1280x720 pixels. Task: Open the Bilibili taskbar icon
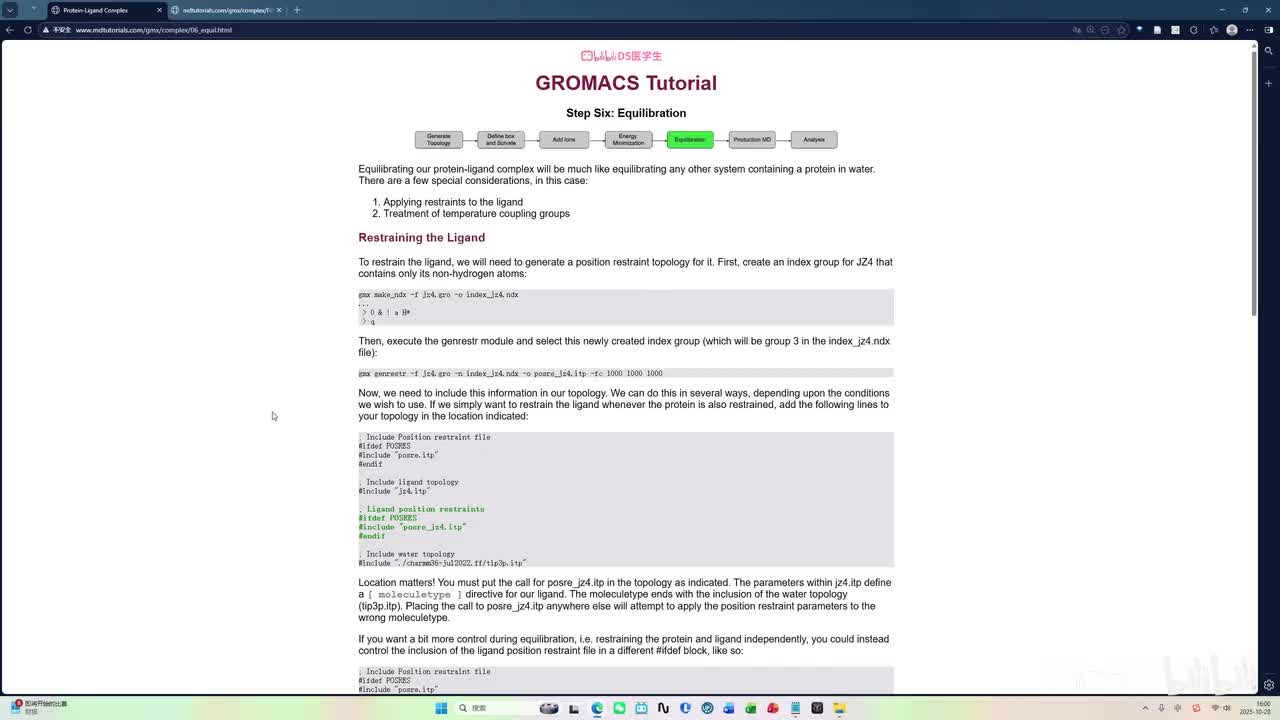coord(641,708)
